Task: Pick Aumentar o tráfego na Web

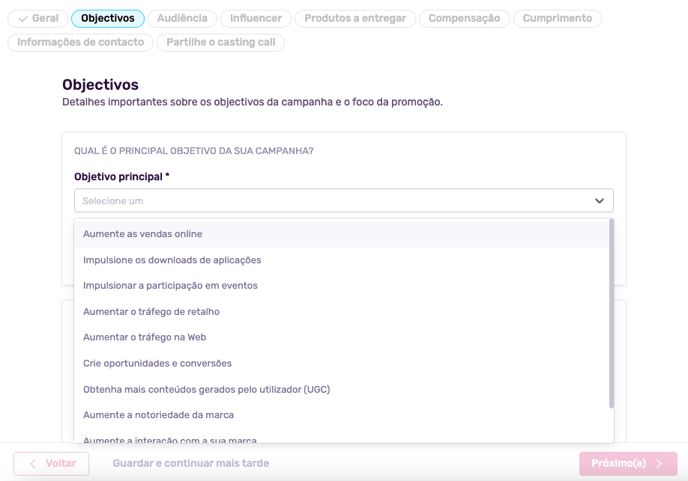Action: [341, 337]
